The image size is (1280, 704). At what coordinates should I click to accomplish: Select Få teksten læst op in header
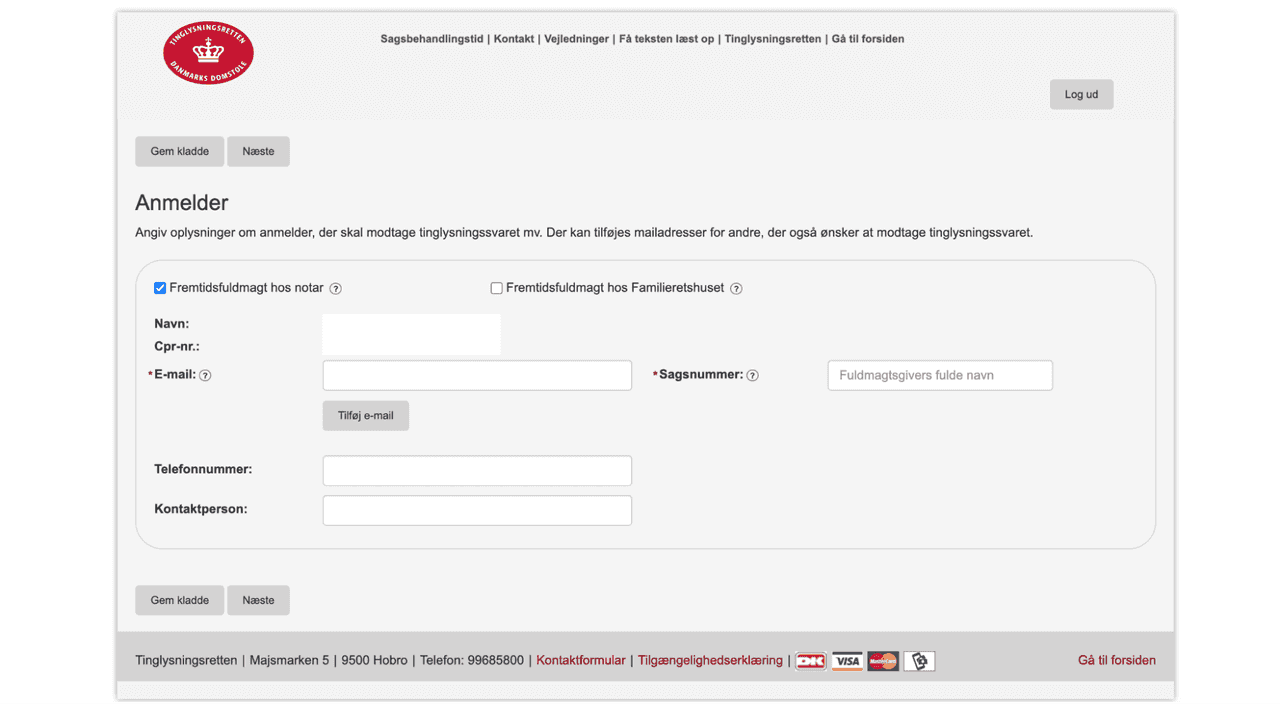click(x=666, y=39)
